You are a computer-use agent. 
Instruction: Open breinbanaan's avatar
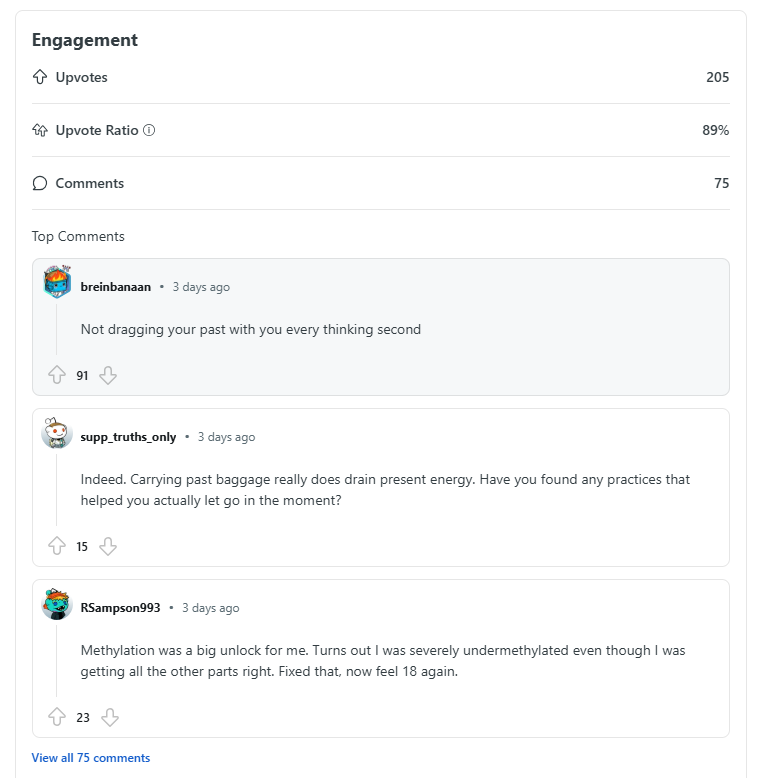(57, 282)
